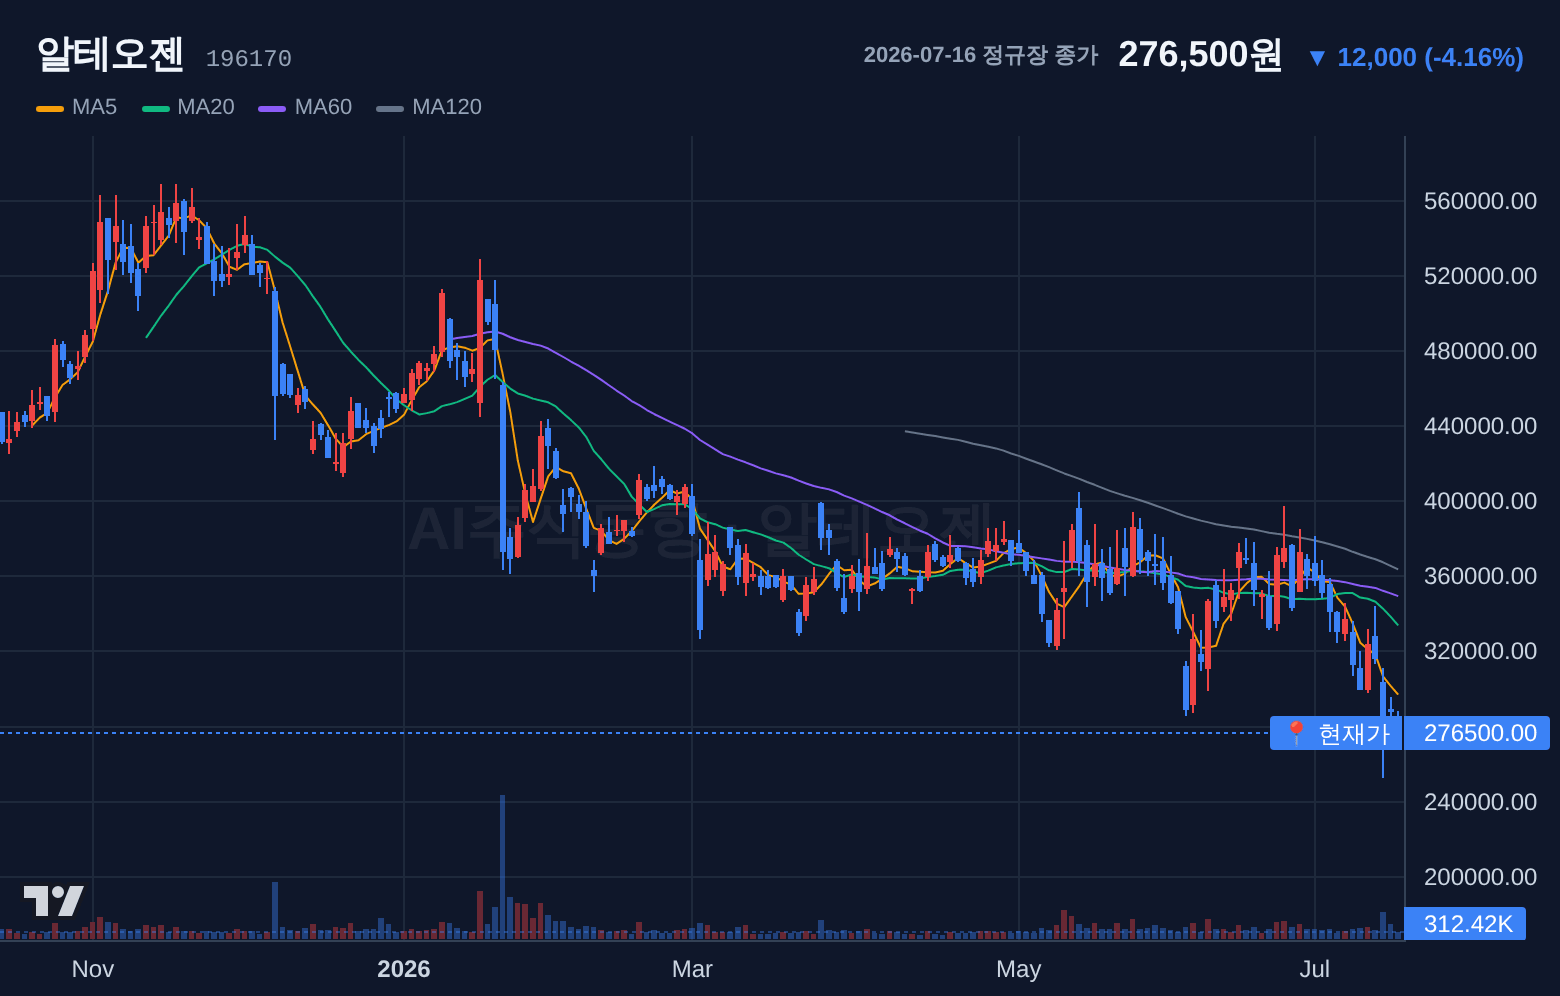This screenshot has width=1560, height=996.
Task: Click the MA120 gray legend swatch
Action: tap(390, 108)
